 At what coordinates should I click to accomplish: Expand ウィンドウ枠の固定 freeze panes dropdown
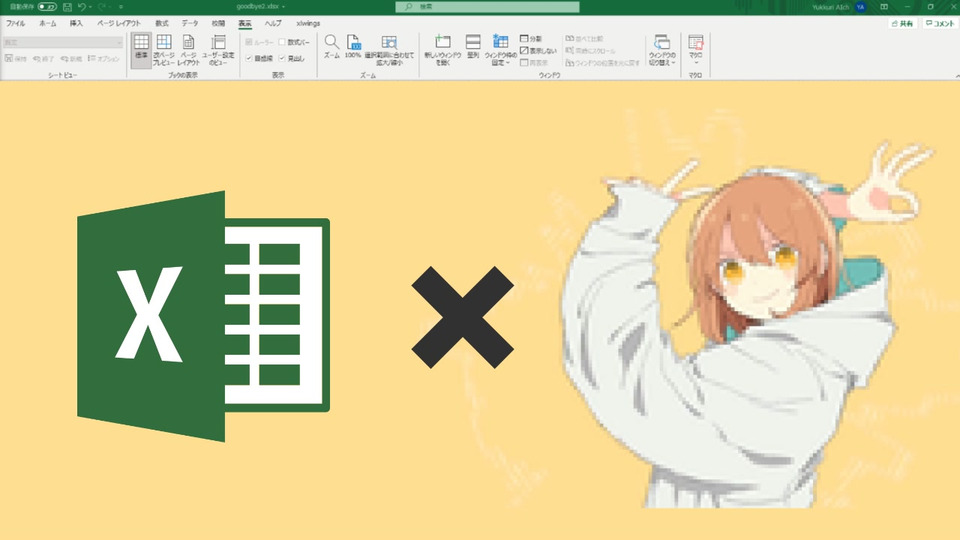coord(500,50)
